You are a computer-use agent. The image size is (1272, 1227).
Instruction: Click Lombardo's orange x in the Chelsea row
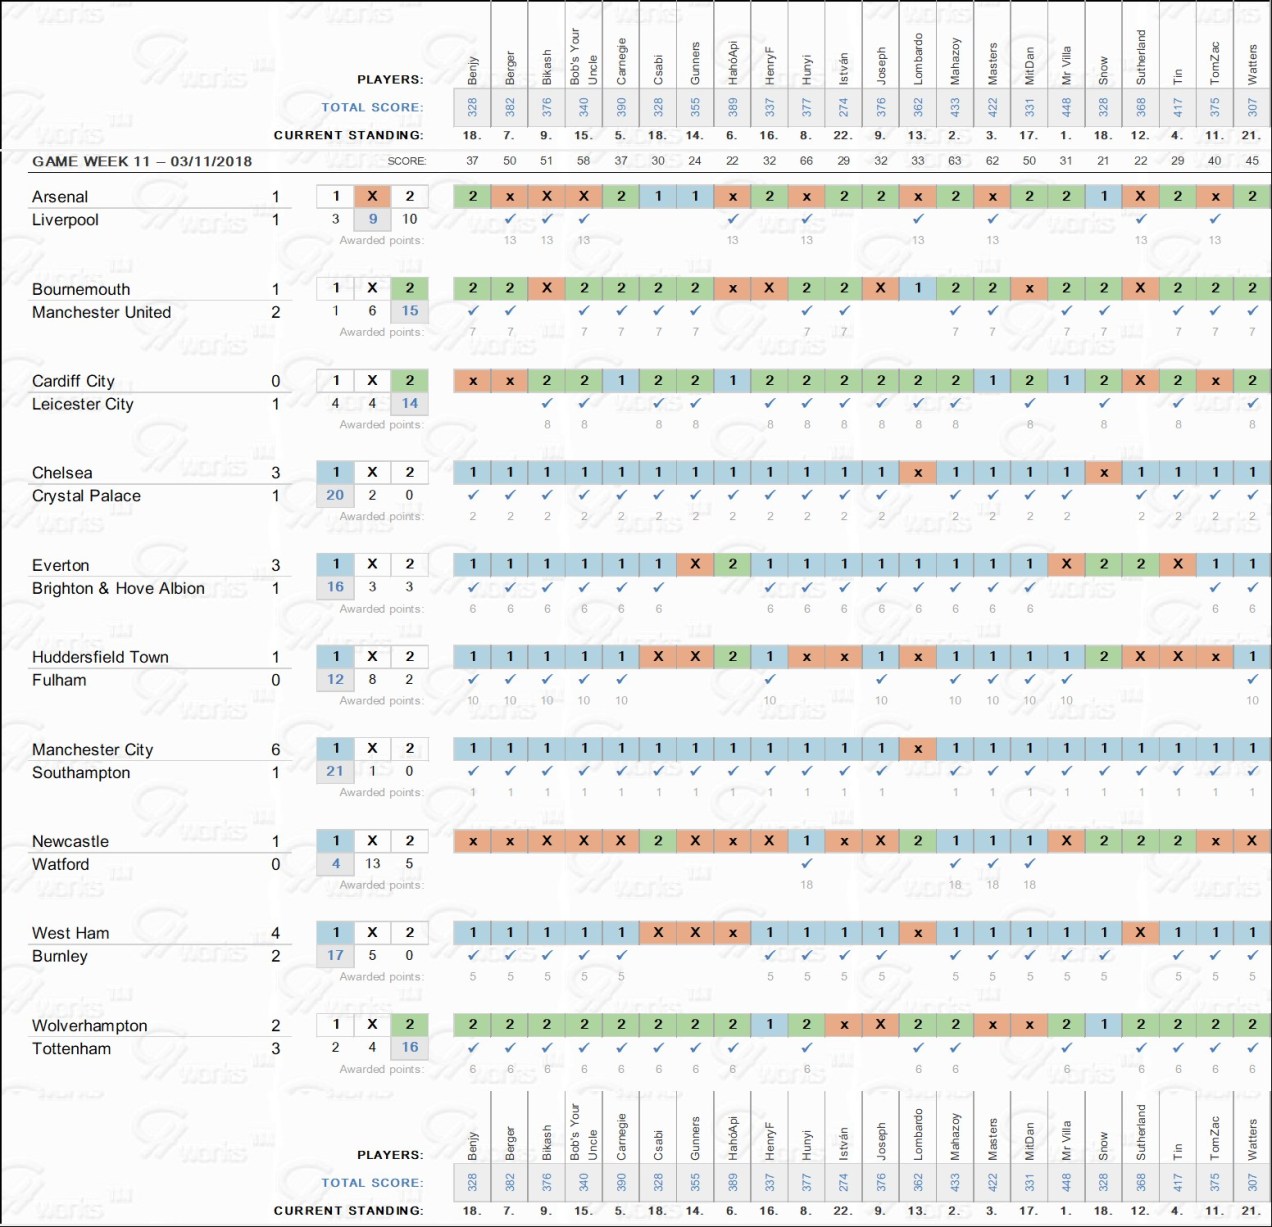918,472
